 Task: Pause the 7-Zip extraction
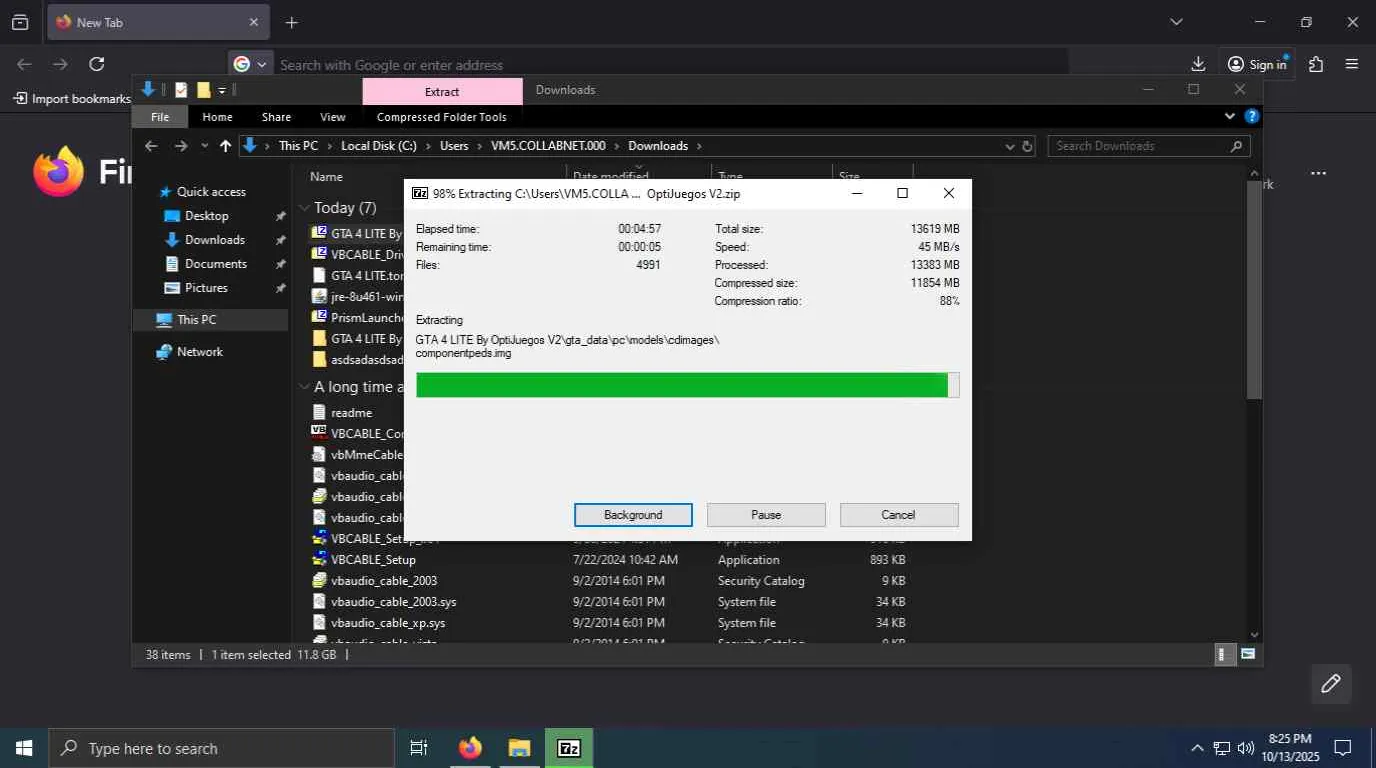coord(766,515)
